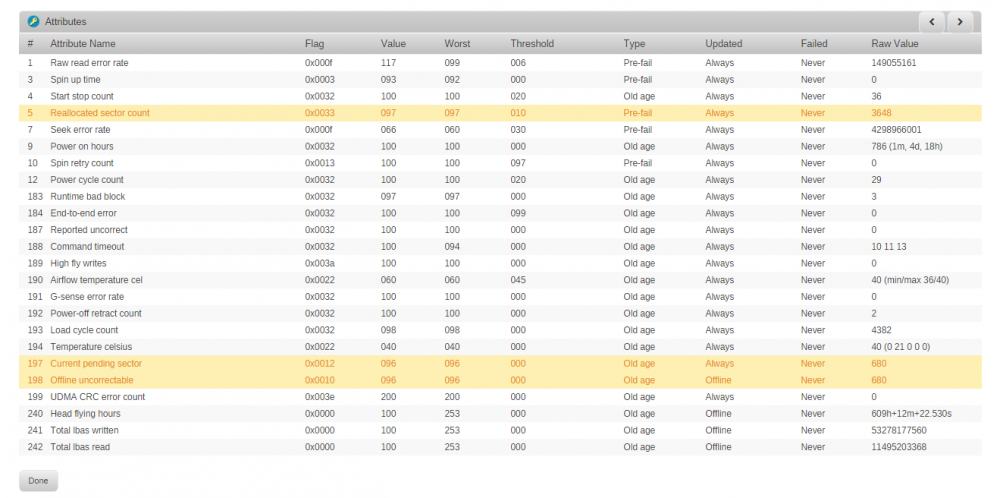The width and height of the screenshot is (1000, 498).
Task: Click the Done button
Action: click(x=38, y=481)
